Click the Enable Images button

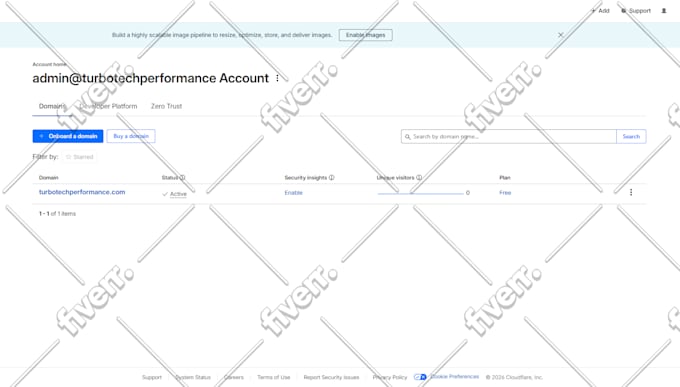pos(366,35)
